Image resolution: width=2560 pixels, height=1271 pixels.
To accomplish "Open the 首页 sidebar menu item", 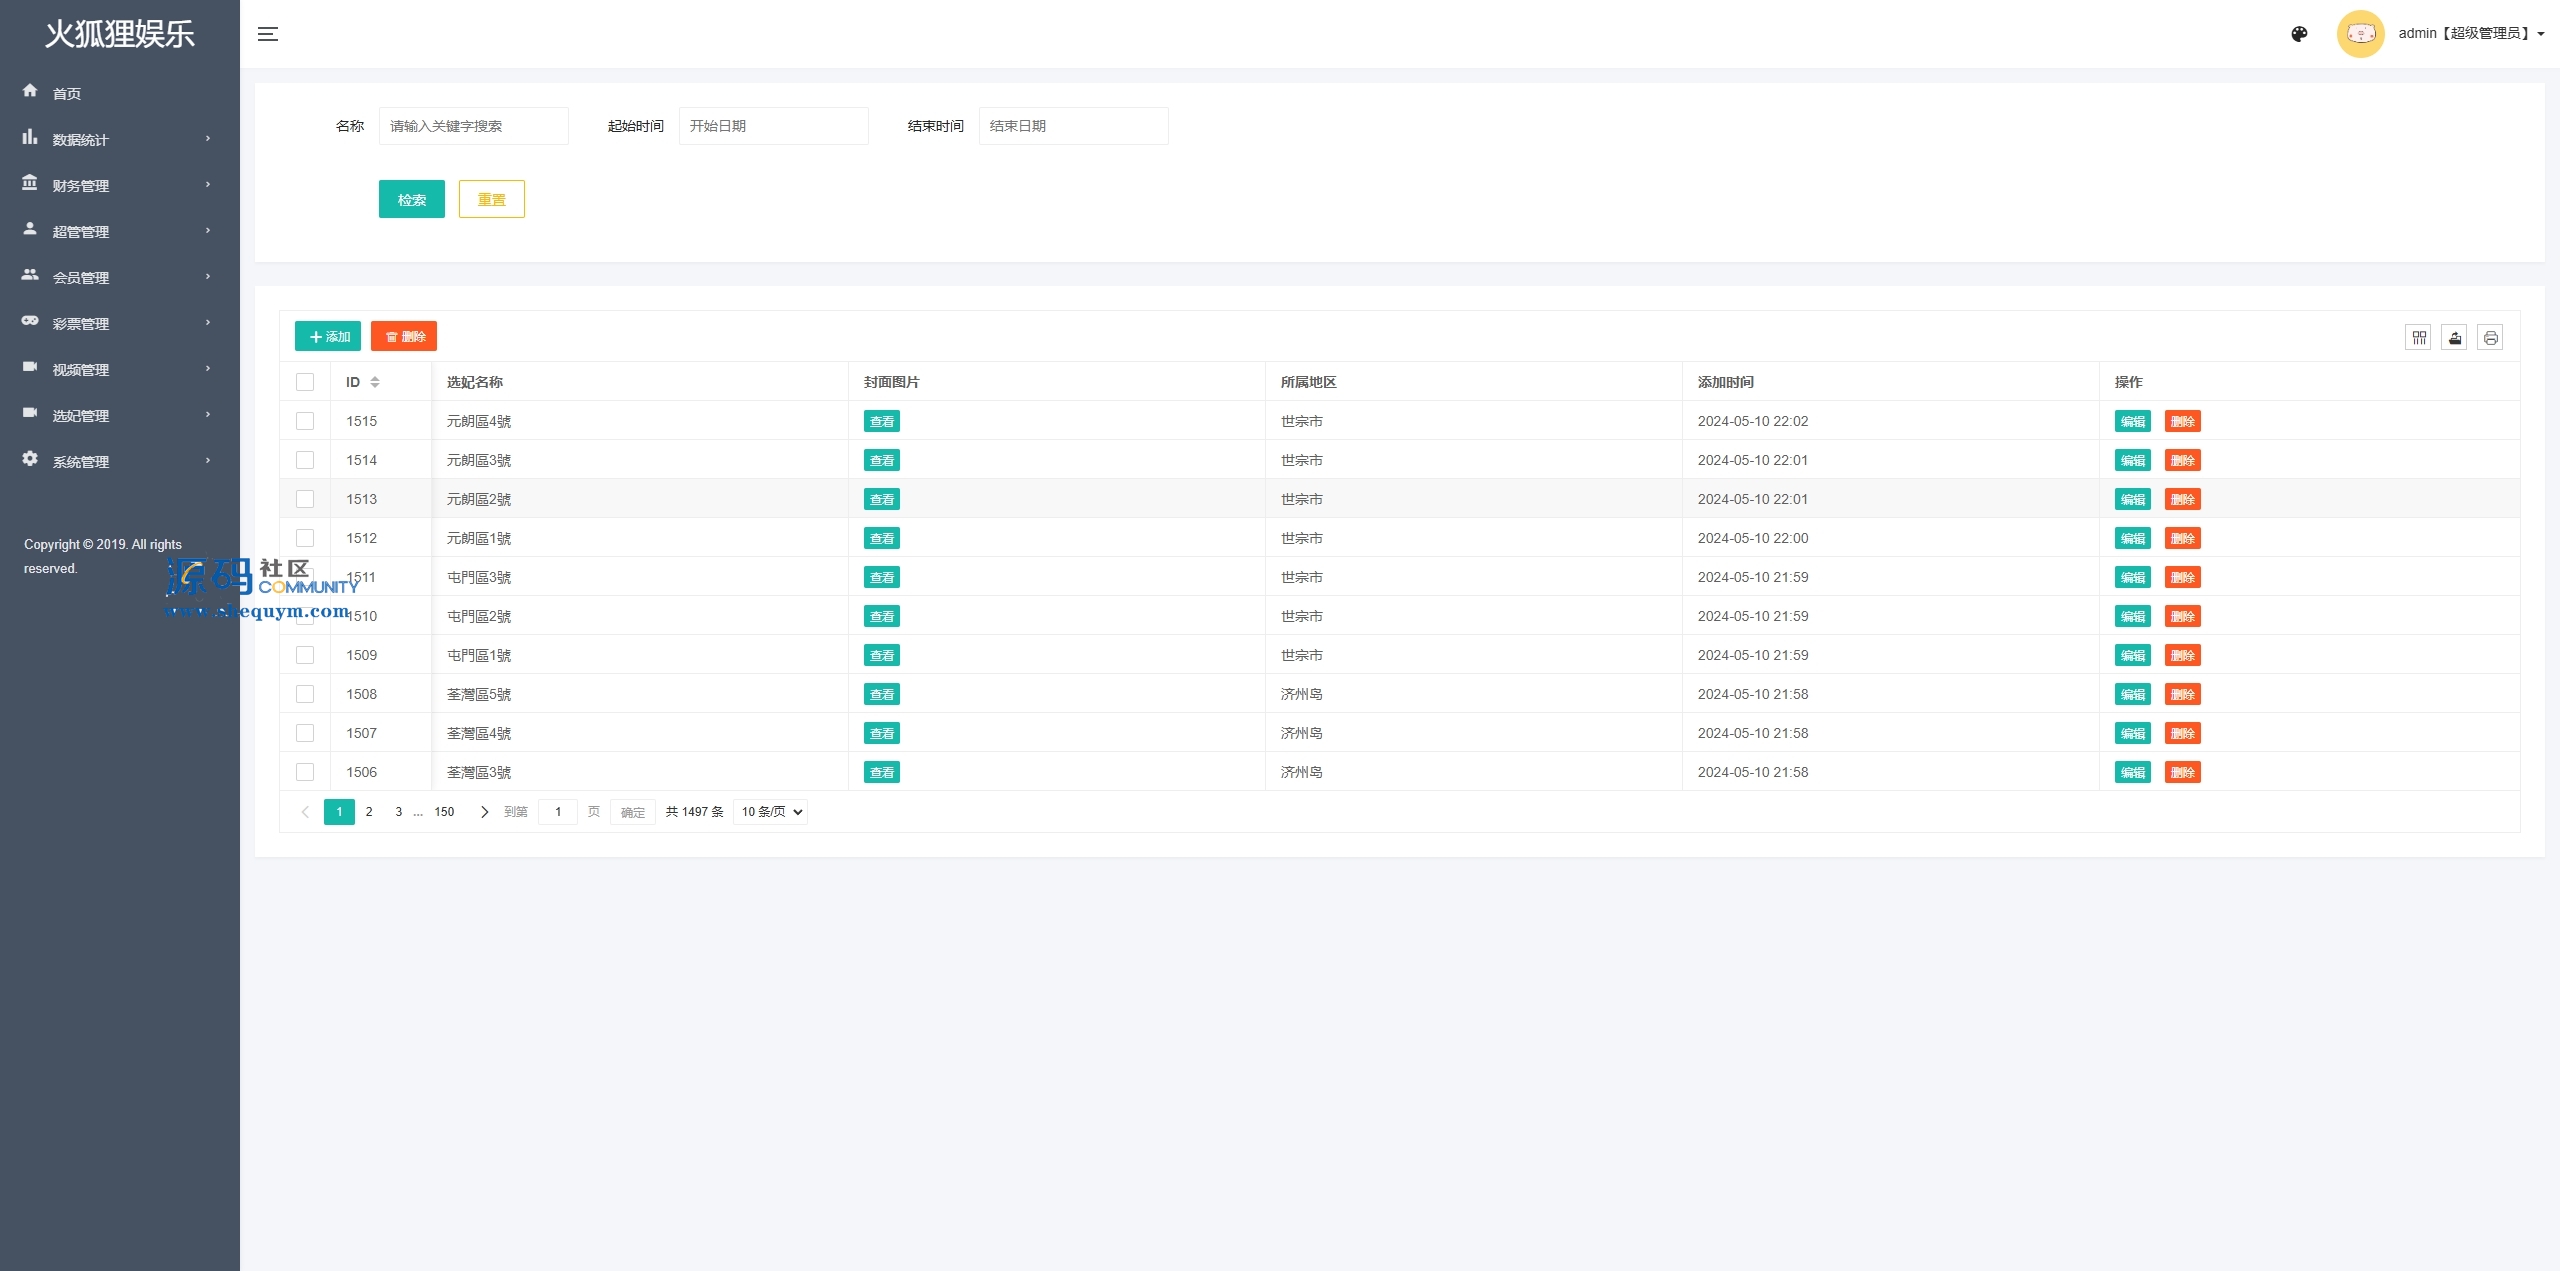I will [67, 94].
